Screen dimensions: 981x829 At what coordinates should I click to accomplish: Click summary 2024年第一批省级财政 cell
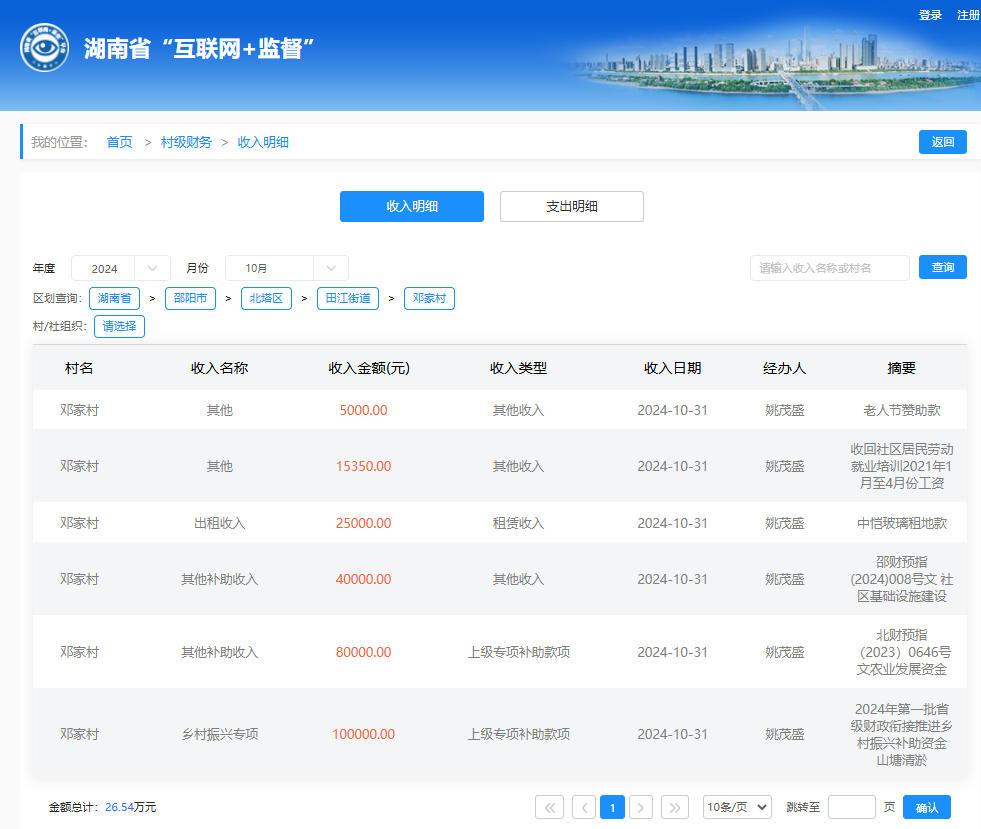(902, 735)
